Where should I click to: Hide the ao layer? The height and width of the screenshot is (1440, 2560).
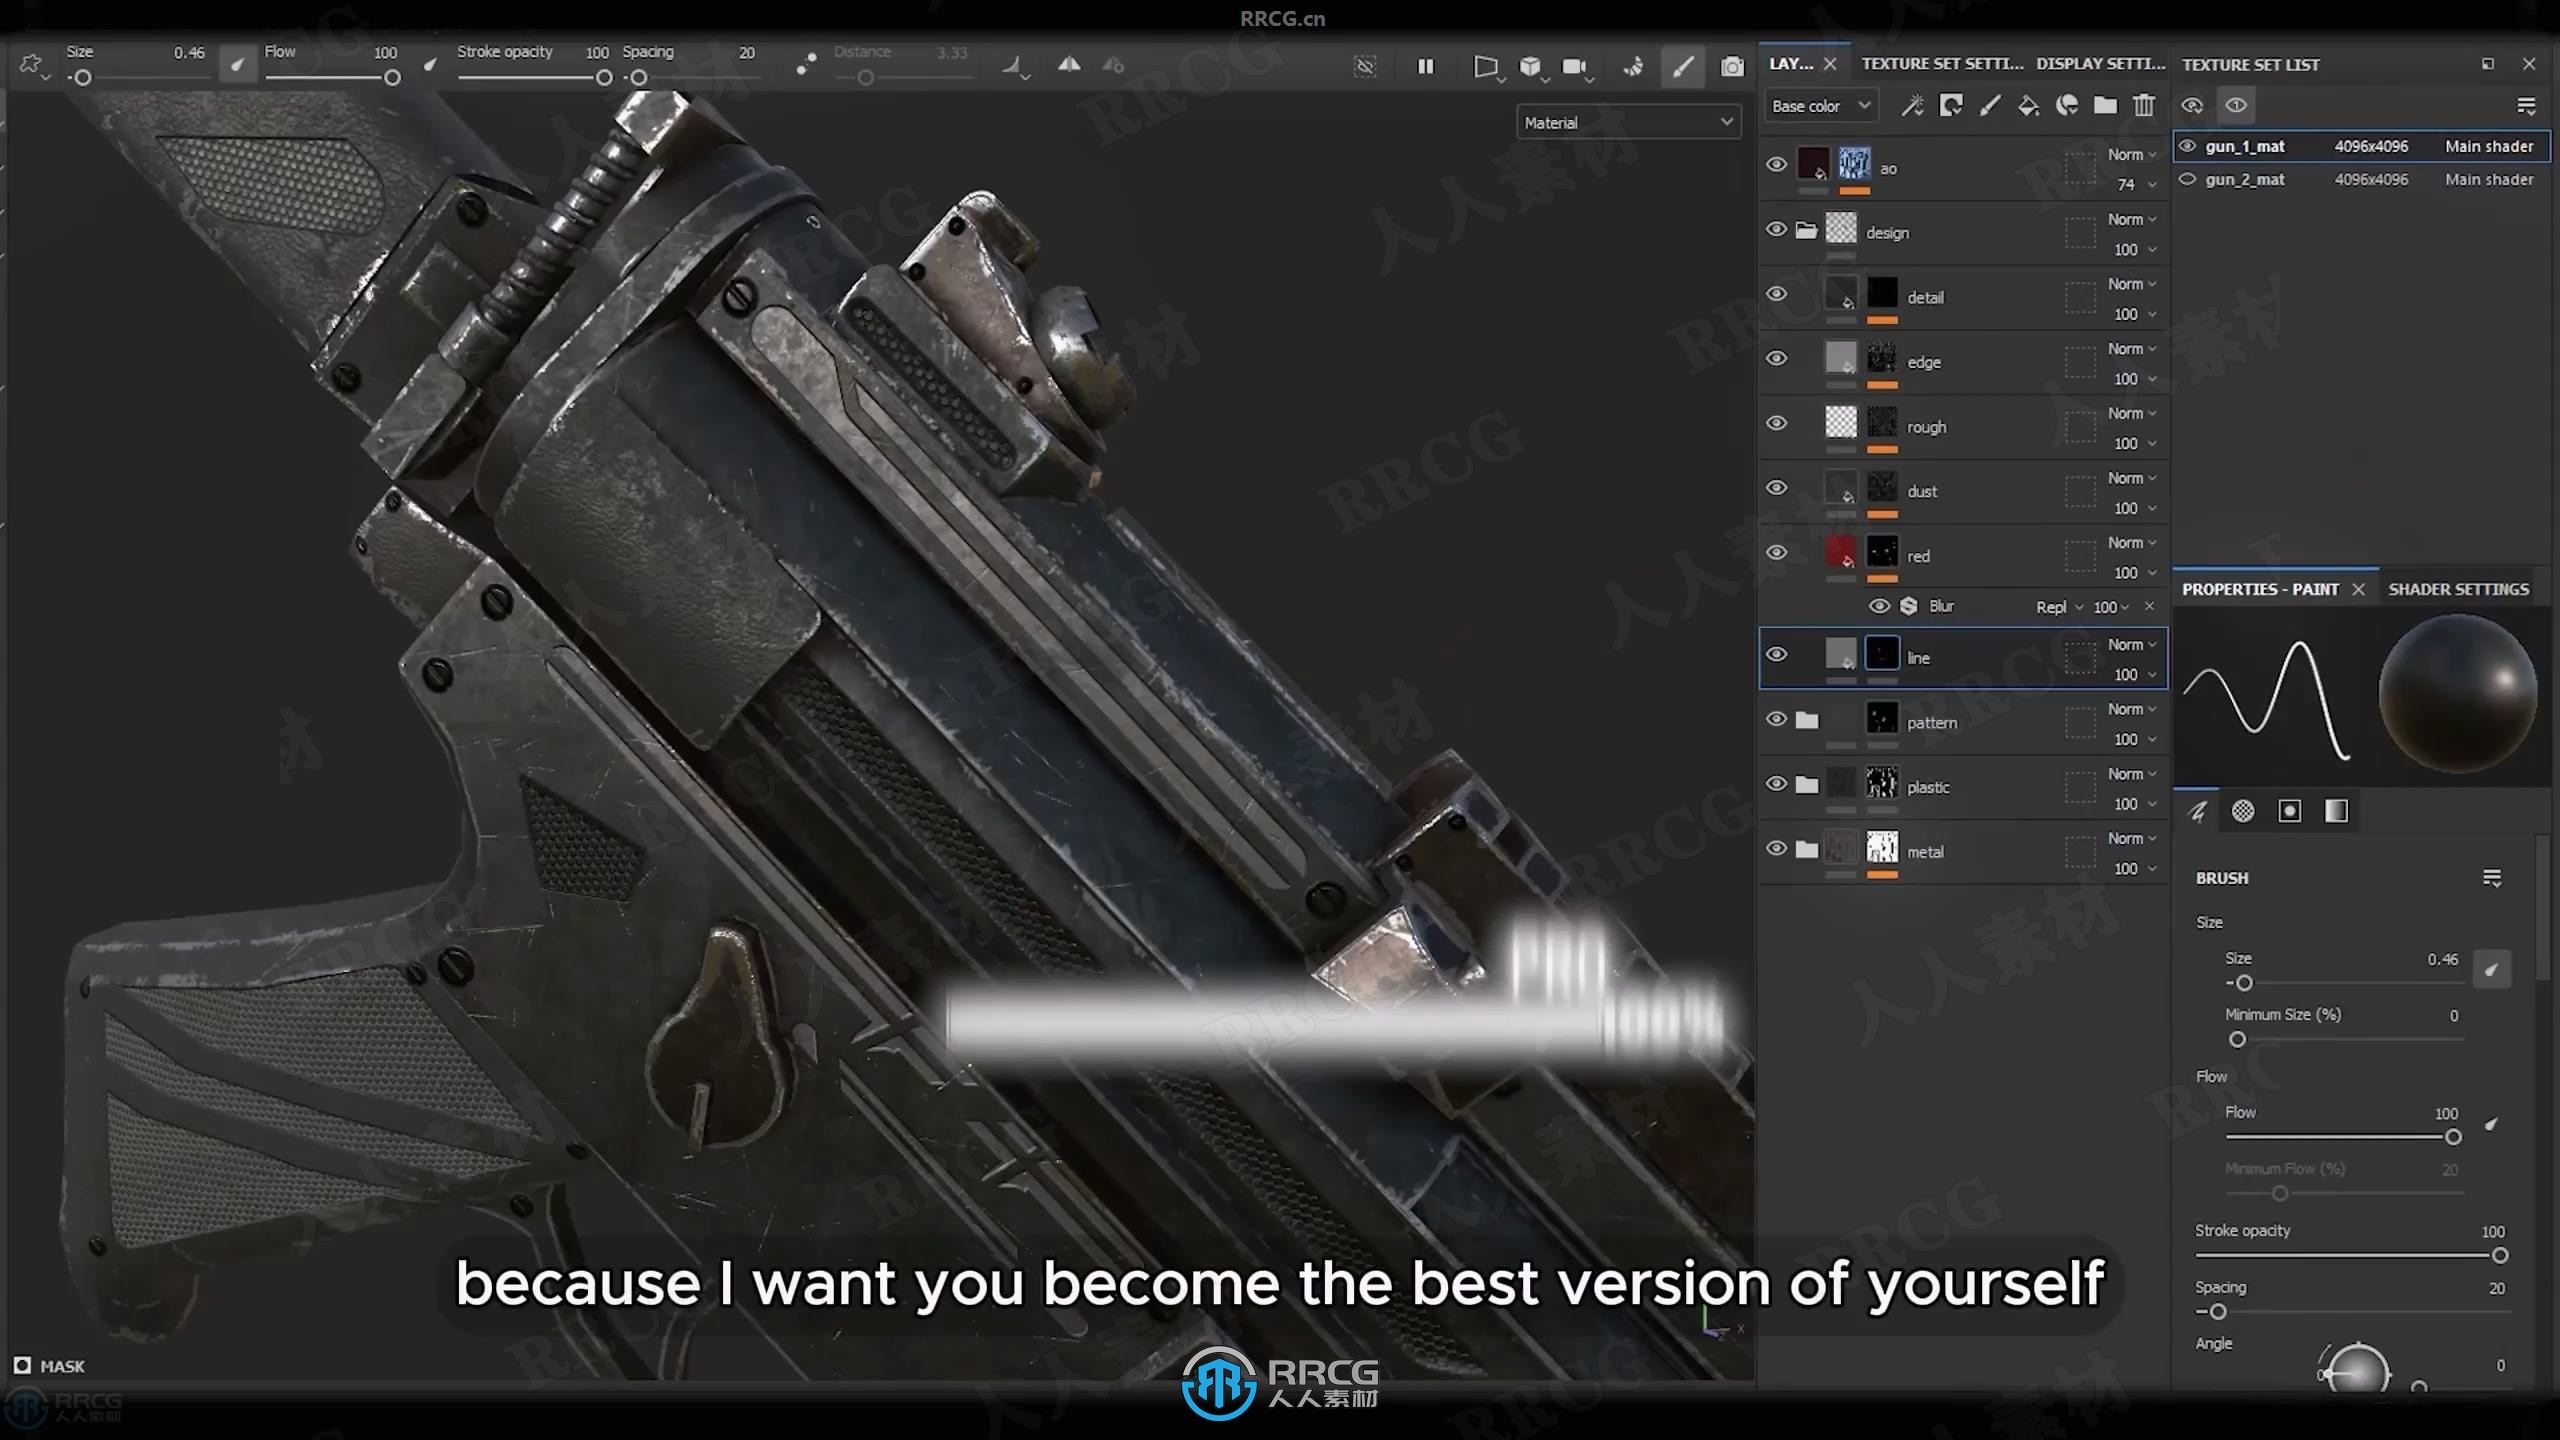click(x=1776, y=165)
